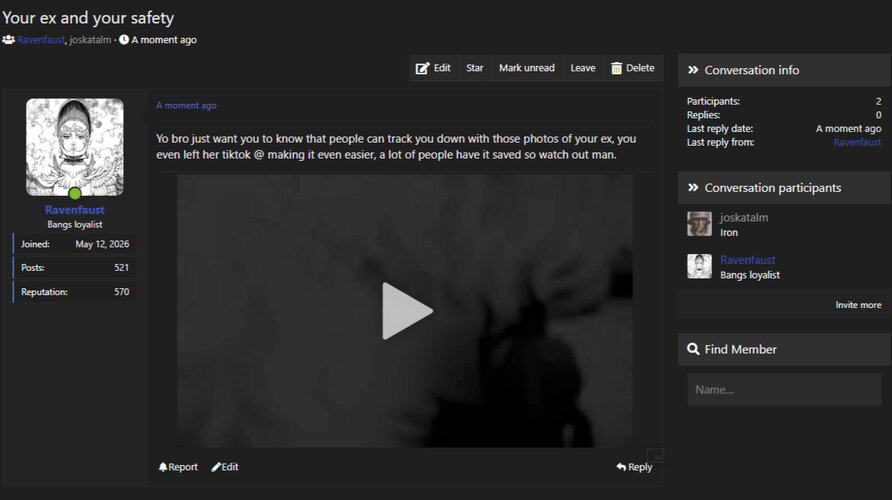Click the Find Member magnifier icon
The image size is (892, 500).
click(x=693, y=349)
